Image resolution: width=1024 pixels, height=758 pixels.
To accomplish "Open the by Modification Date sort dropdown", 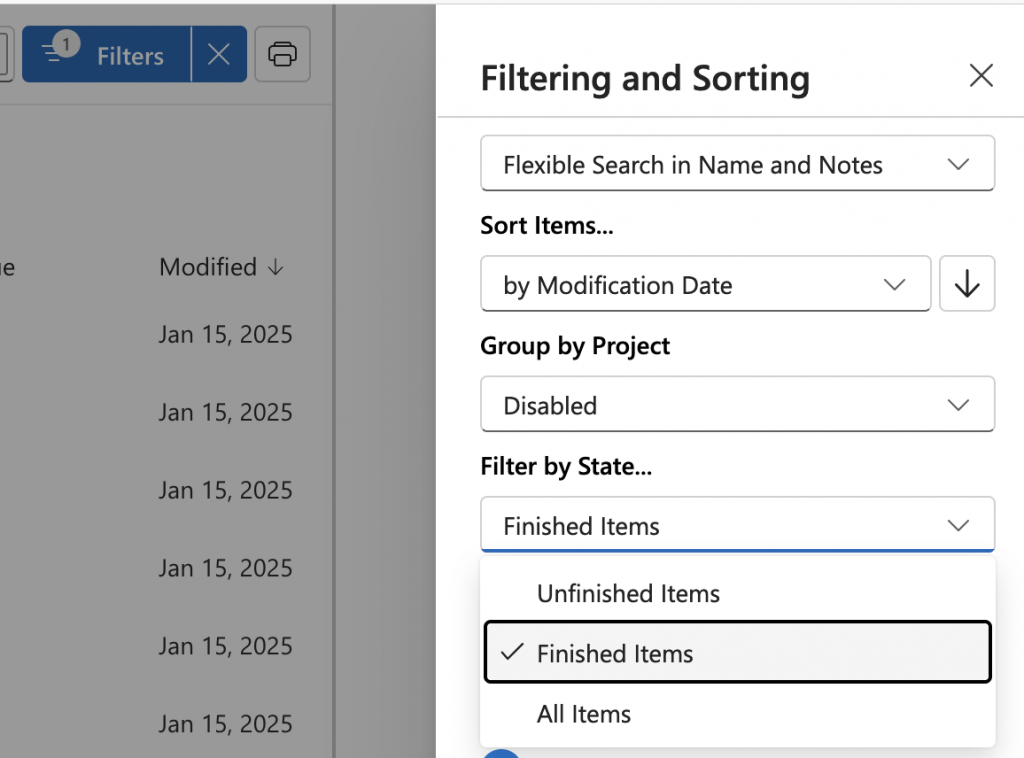I will click(705, 284).
